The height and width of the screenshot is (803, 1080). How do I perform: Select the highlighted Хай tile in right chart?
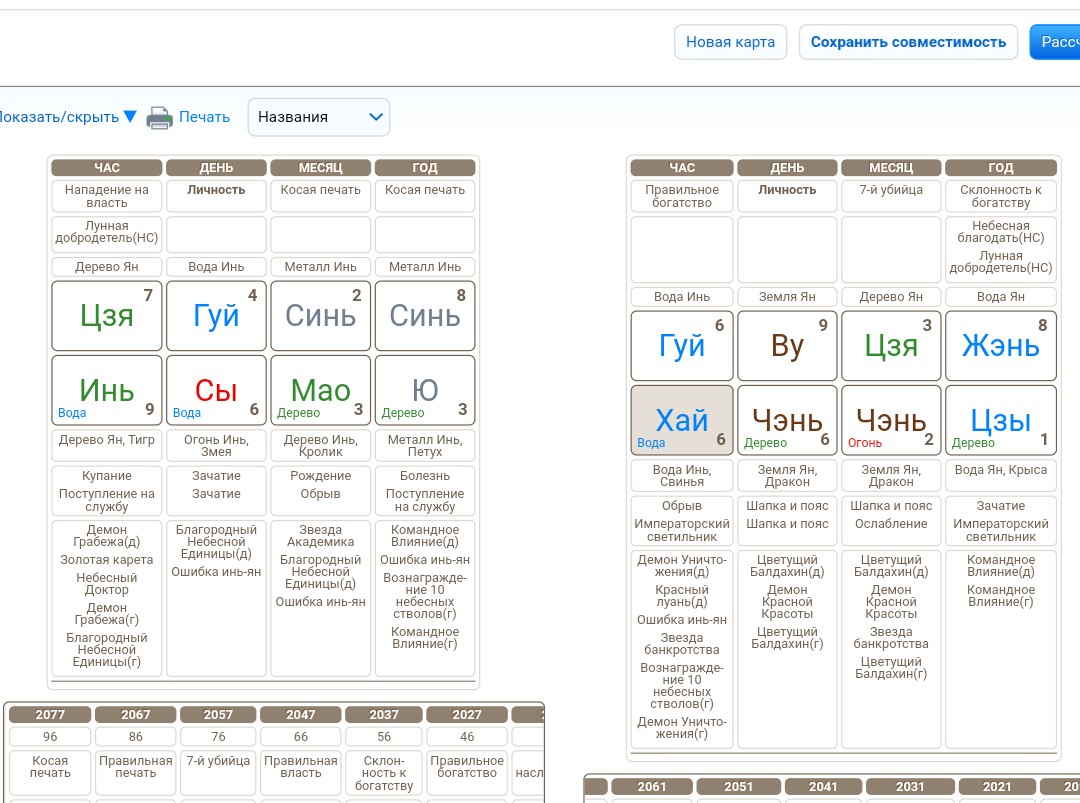coord(682,420)
